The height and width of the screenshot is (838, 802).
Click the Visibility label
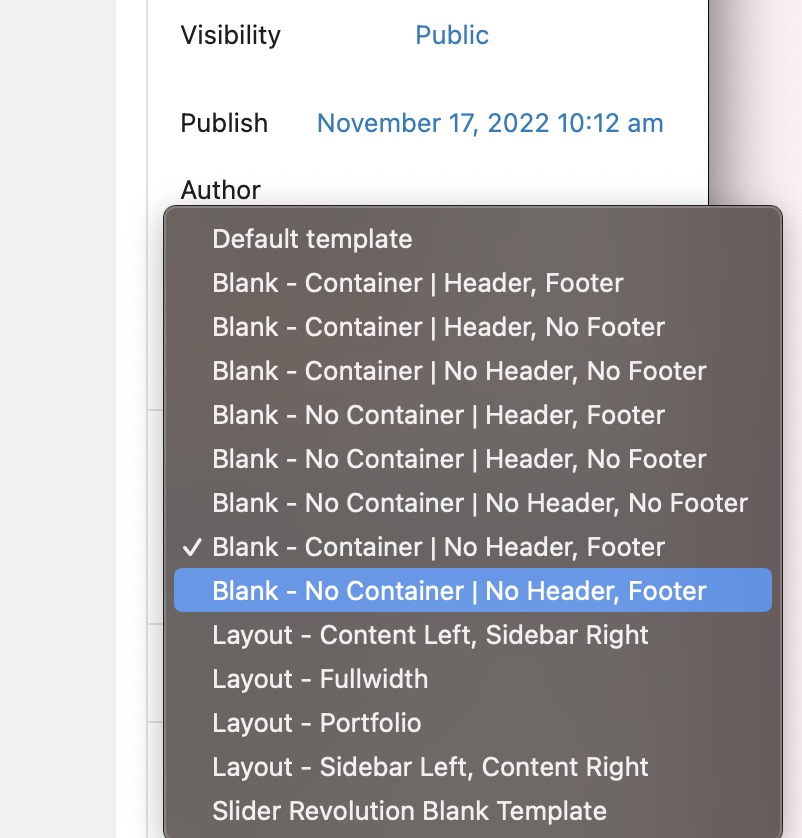coord(230,35)
